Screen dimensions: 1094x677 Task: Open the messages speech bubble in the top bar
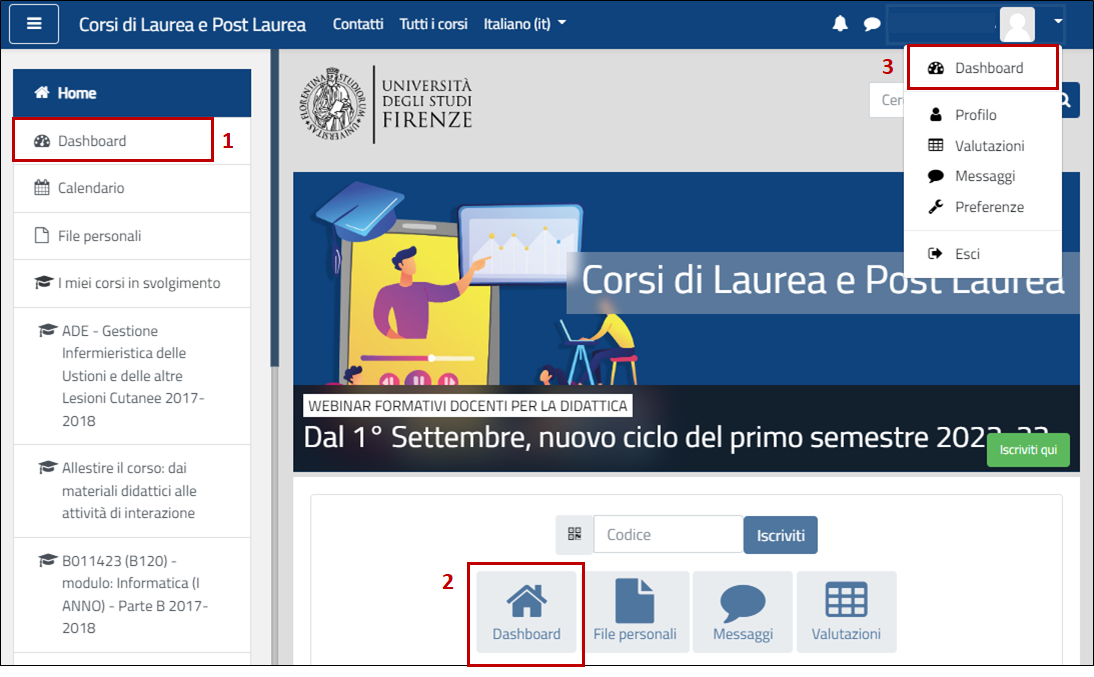[x=872, y=24]
